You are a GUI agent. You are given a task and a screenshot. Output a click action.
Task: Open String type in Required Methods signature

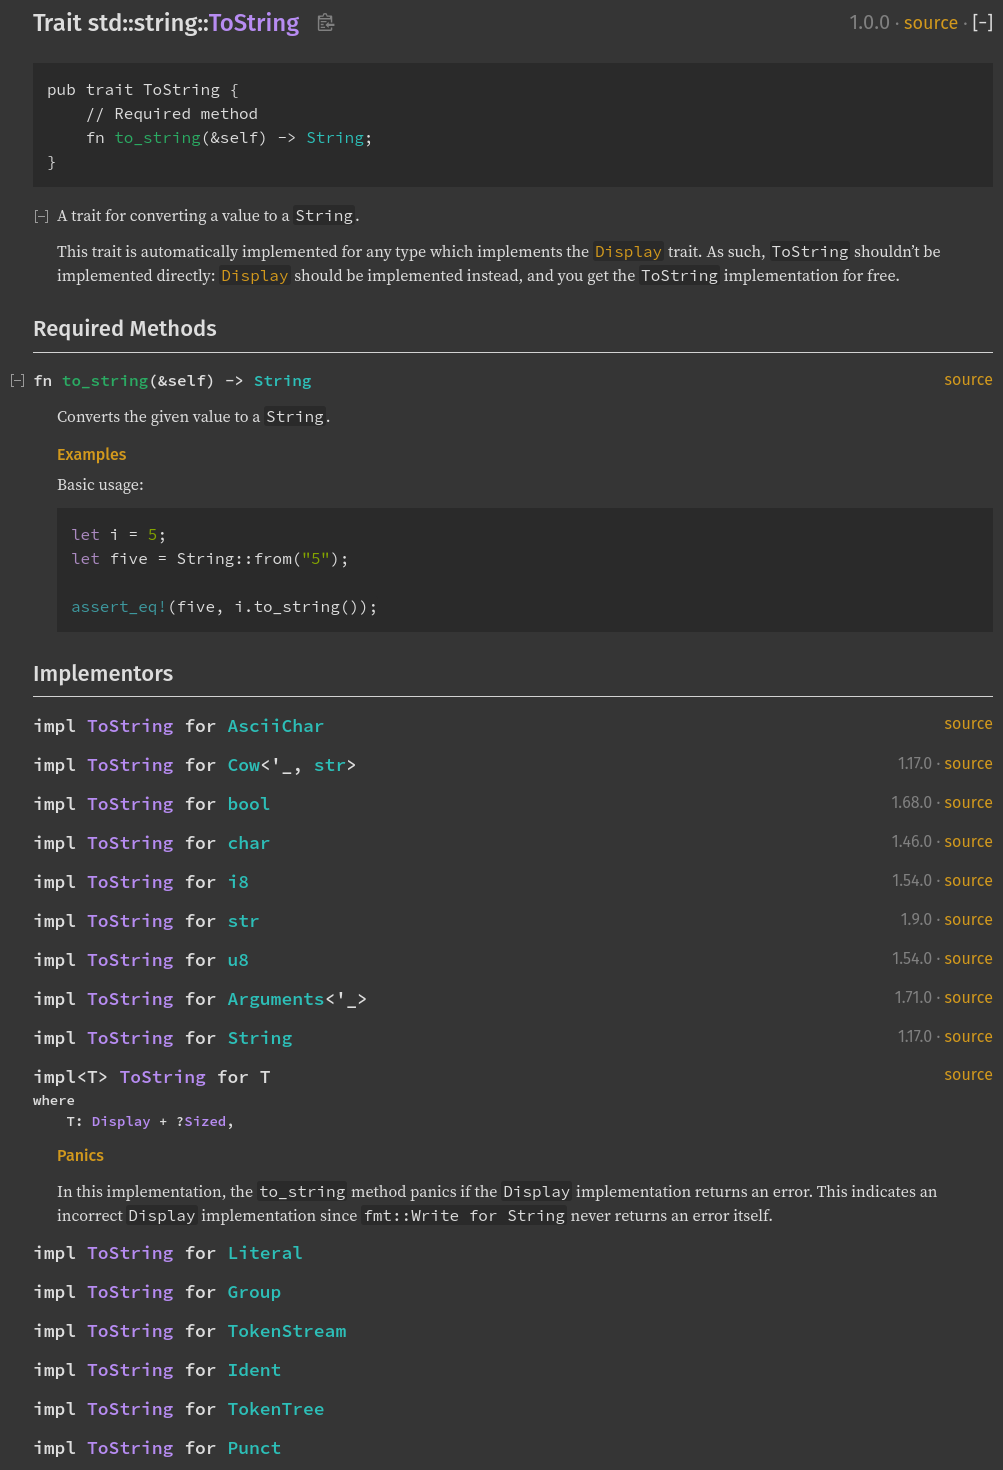tap(282, 381)
